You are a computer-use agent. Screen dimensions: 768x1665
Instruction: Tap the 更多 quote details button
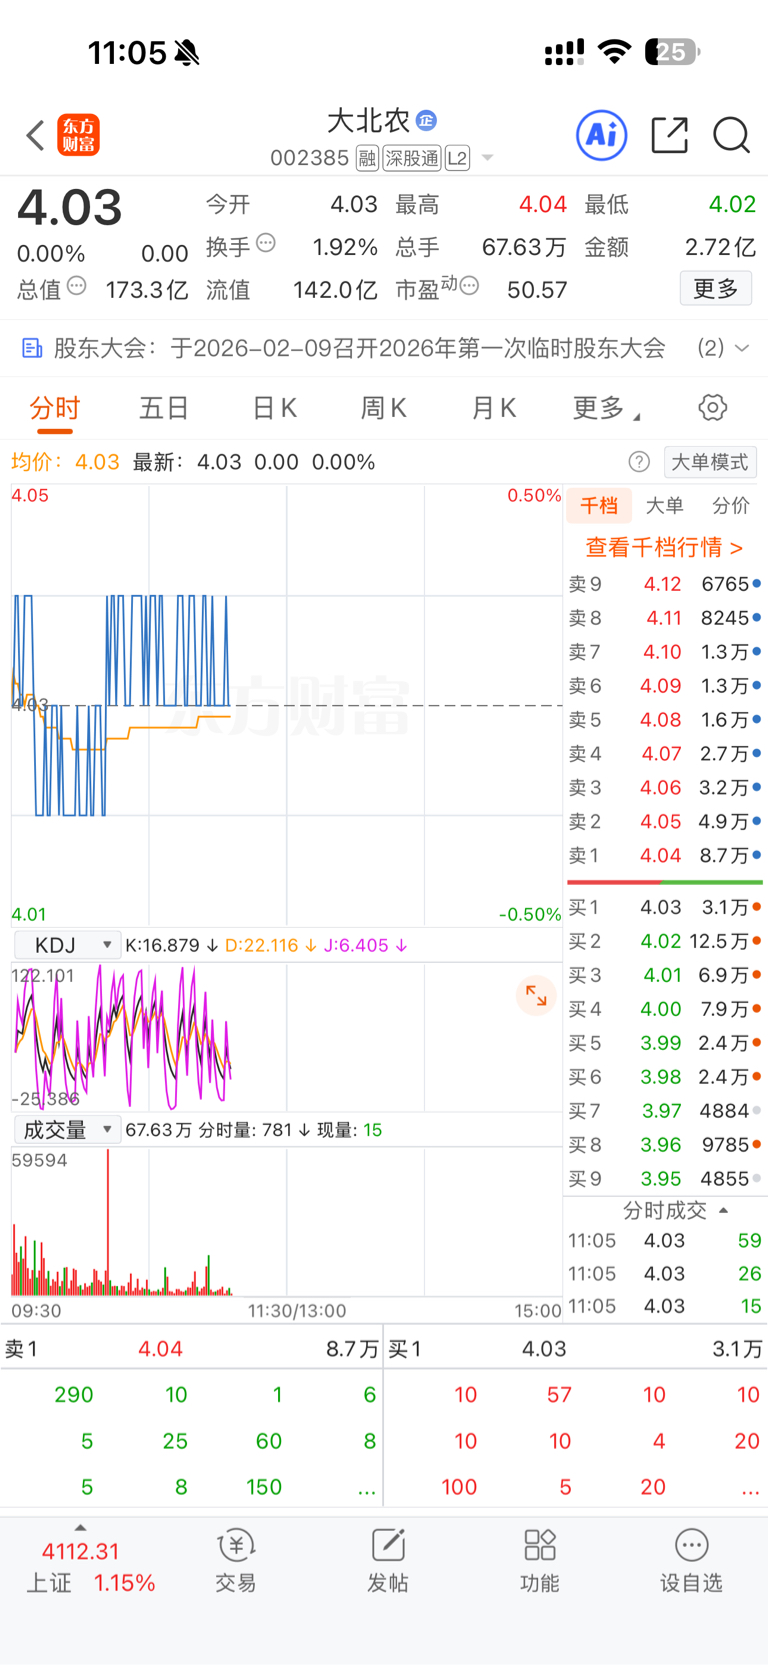pyautogui.click(x=716, y=289)
